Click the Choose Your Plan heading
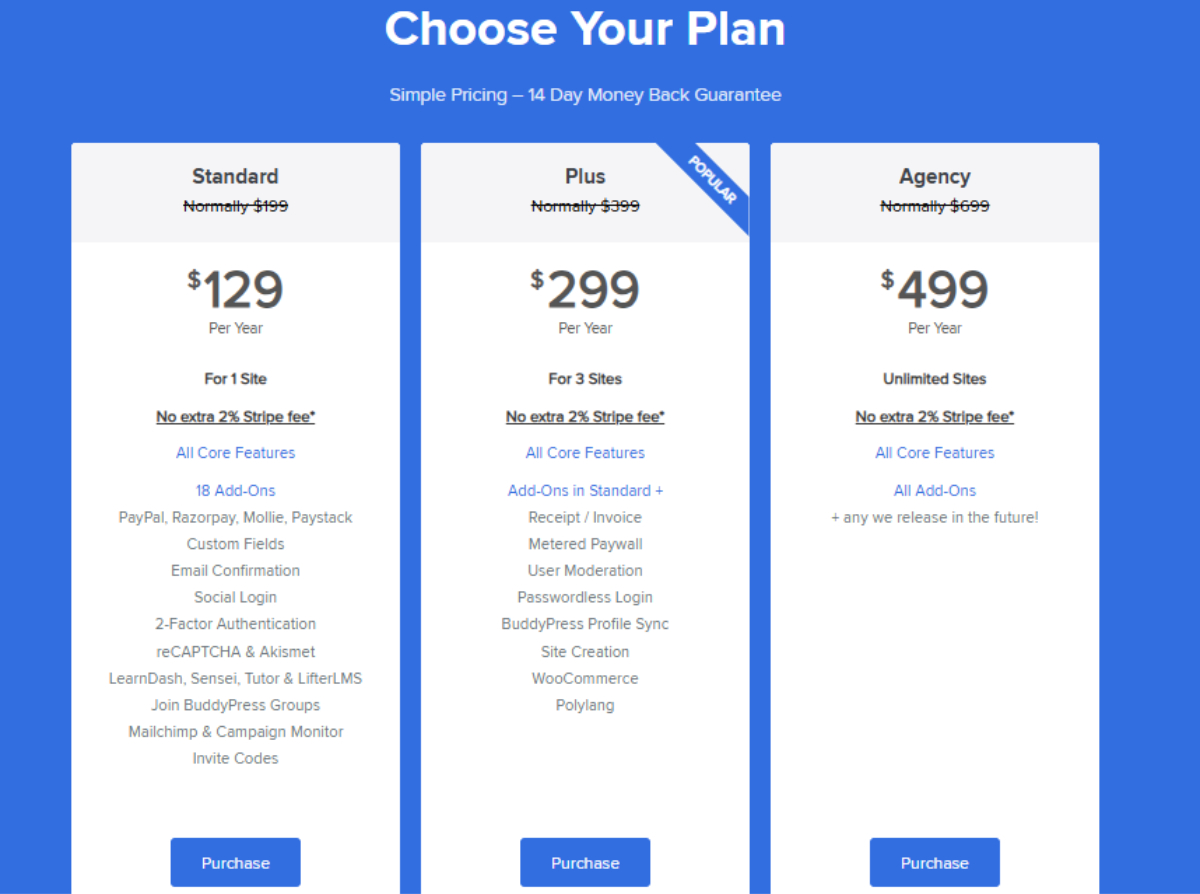Viewport: 1200px width, 894px height. coord(585,29)
